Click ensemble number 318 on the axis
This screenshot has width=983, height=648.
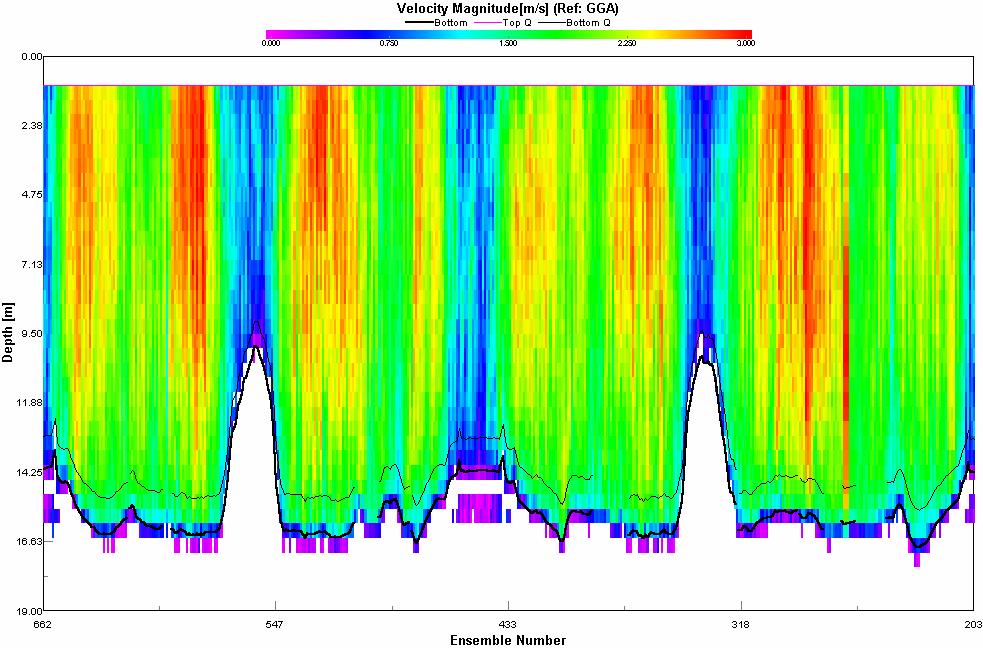(741, 624)
